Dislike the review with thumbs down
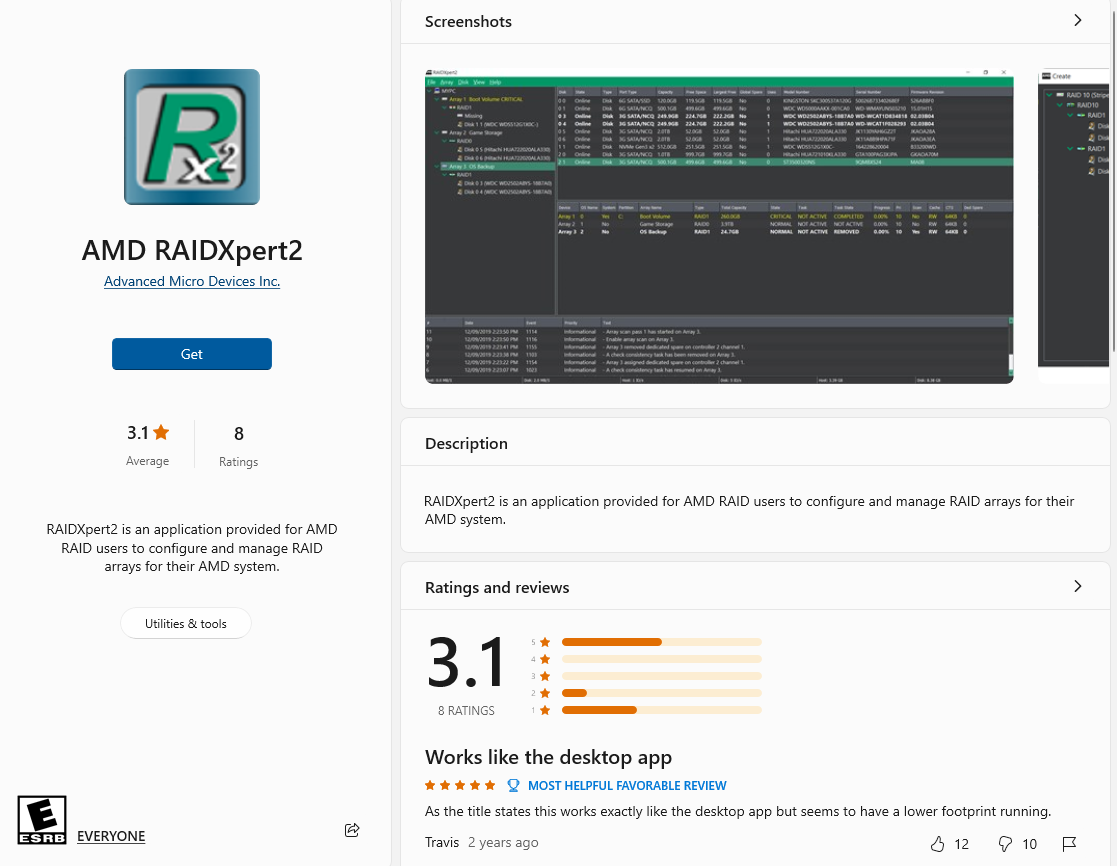This screenshot has width=1117, height=866. pyautogui.click(x=1006, y=844)
